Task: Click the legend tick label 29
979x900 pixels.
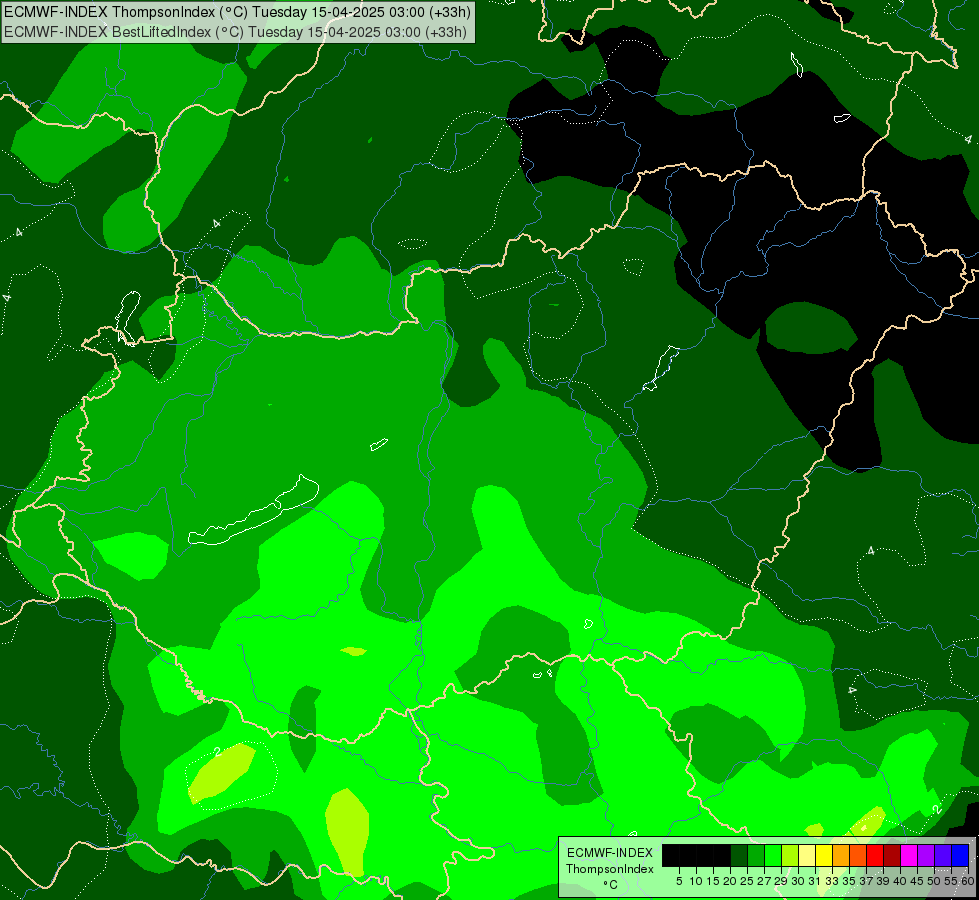Action: [781, 881]
